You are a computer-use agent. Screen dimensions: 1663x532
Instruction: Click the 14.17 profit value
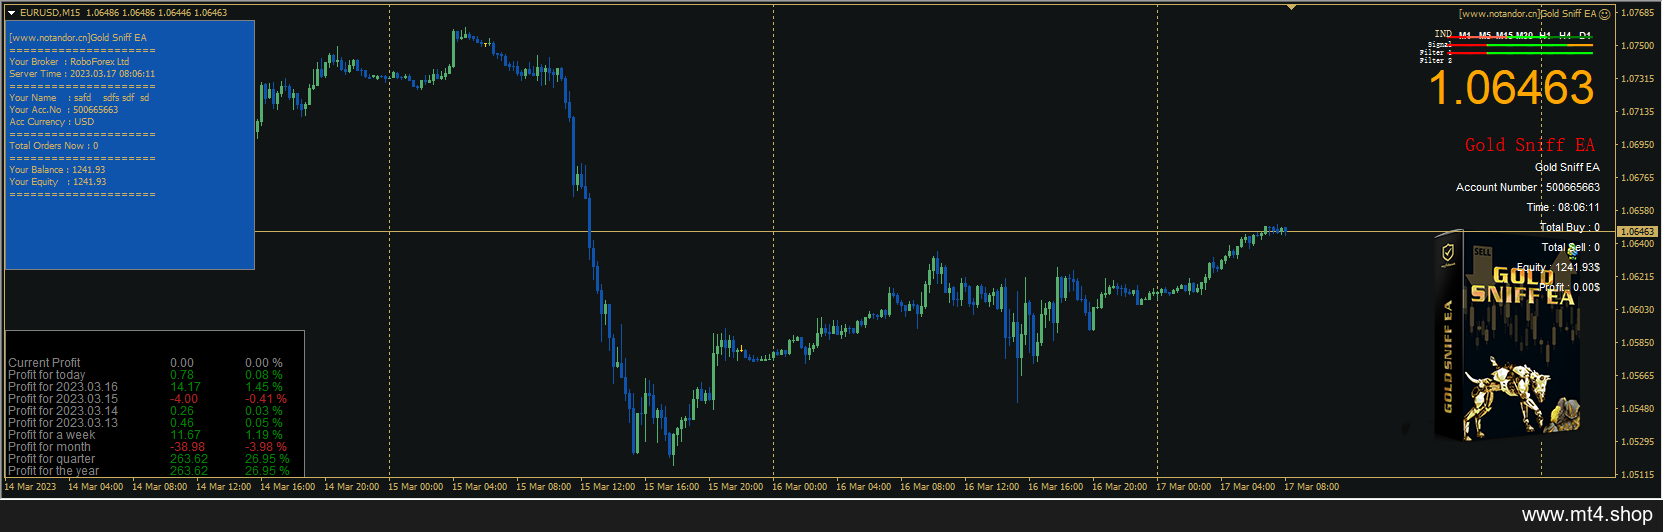tap(185, 387)
